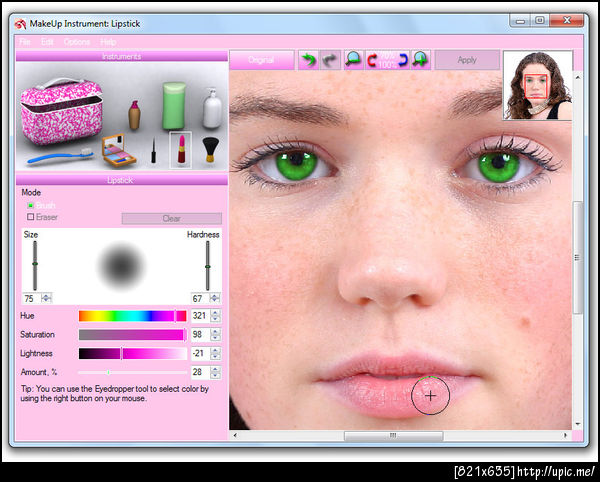Screen dimensions: 600x482
Task: Select the foundation bottle instrument
Action: tap(134, 115)
